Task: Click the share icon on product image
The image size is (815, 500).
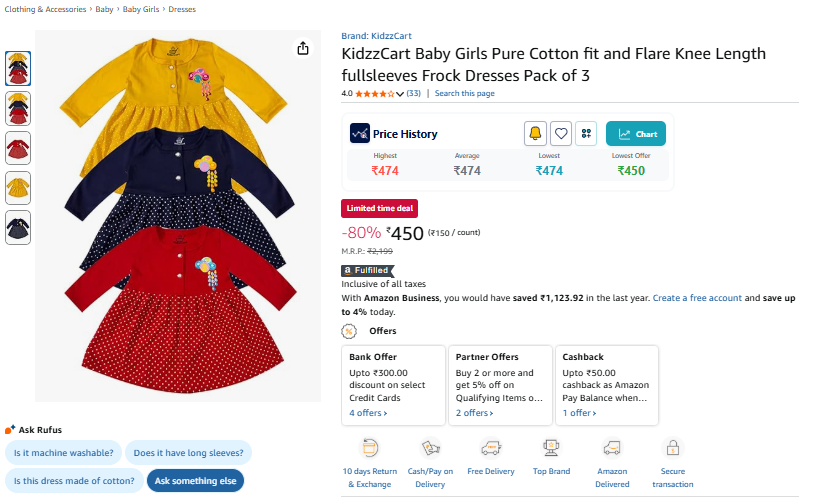Action: pos(303,49)
